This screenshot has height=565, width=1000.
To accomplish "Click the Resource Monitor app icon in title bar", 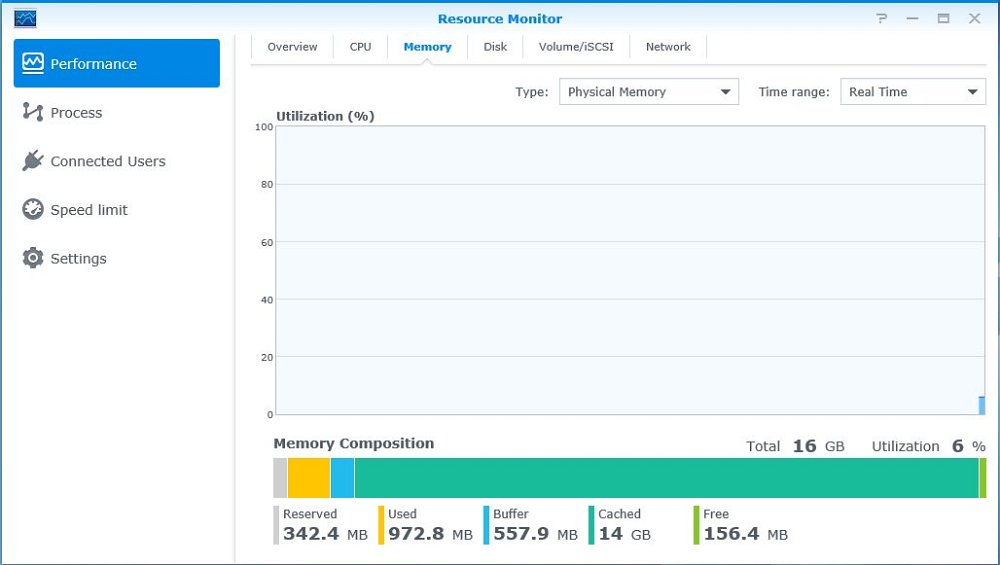I will tap(25, 18).
